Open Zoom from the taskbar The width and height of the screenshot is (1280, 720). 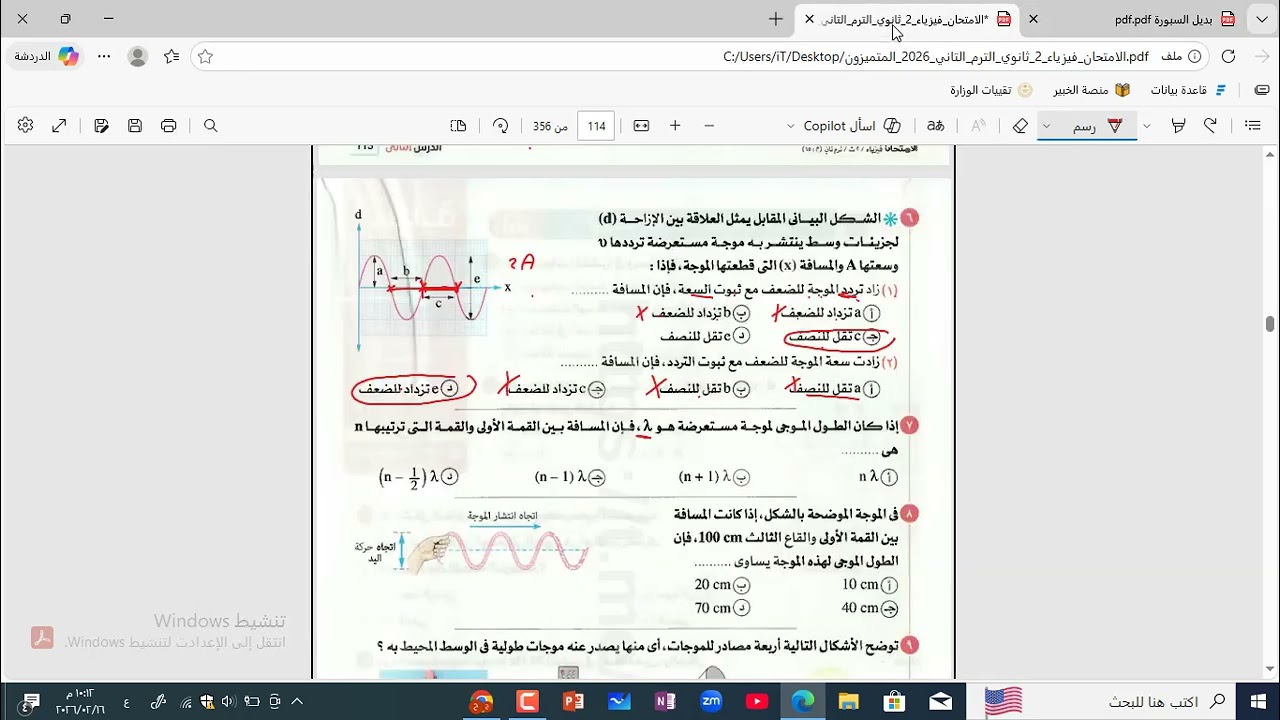[x=711, y=701]
